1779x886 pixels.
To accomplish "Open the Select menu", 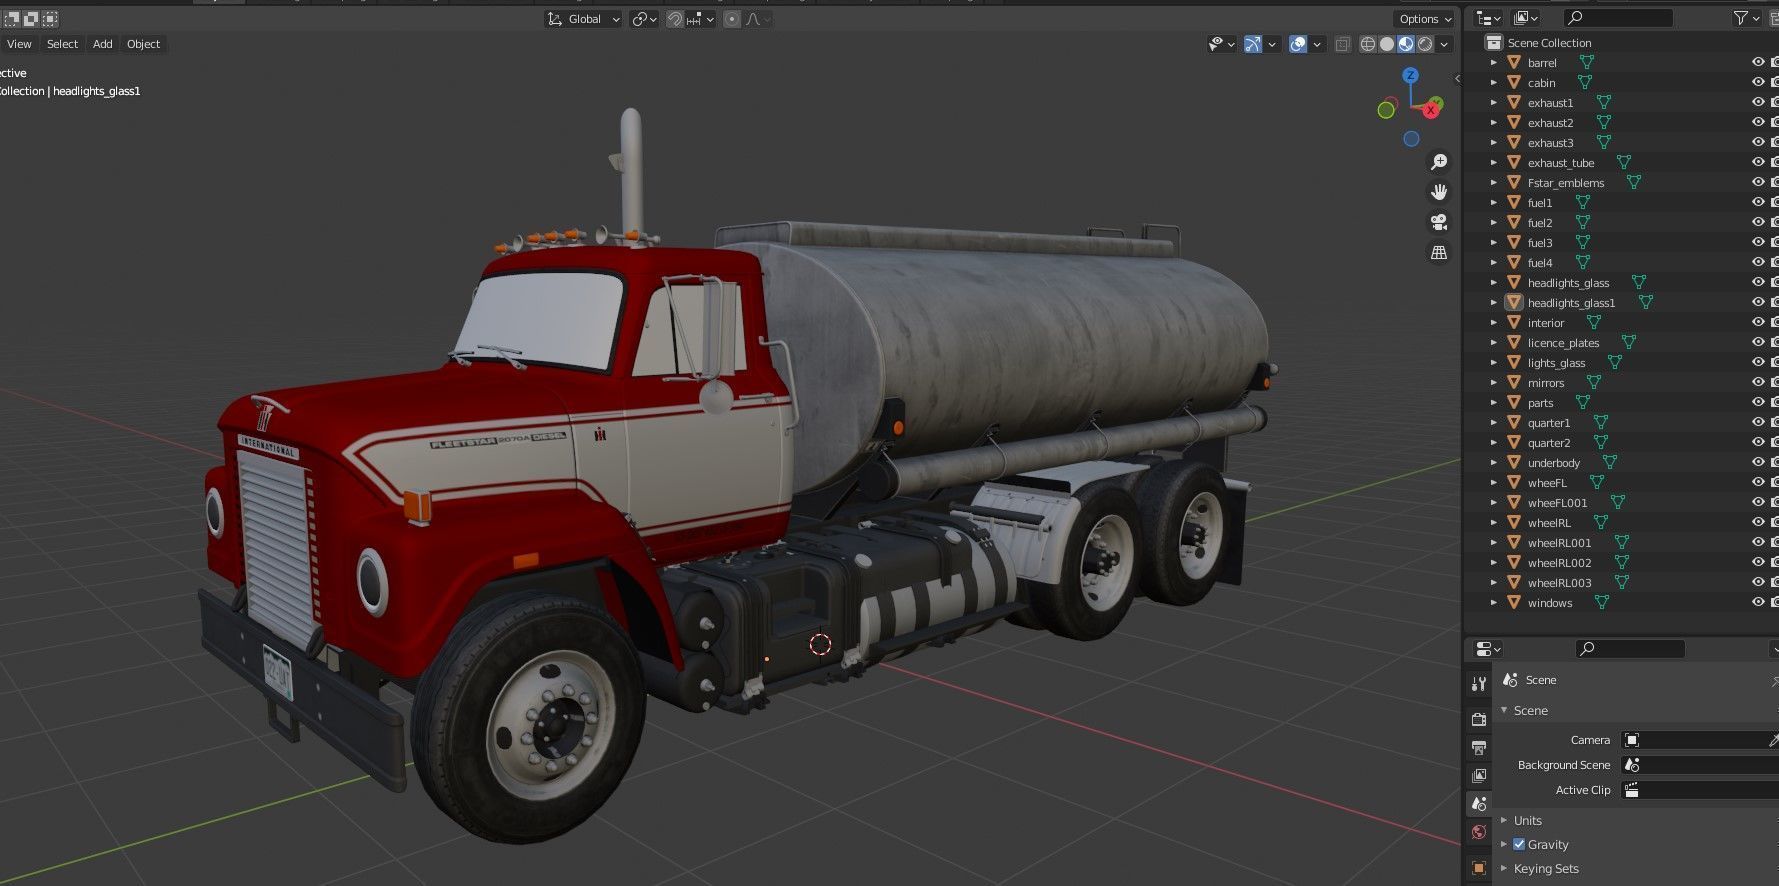I will (62, 44).
